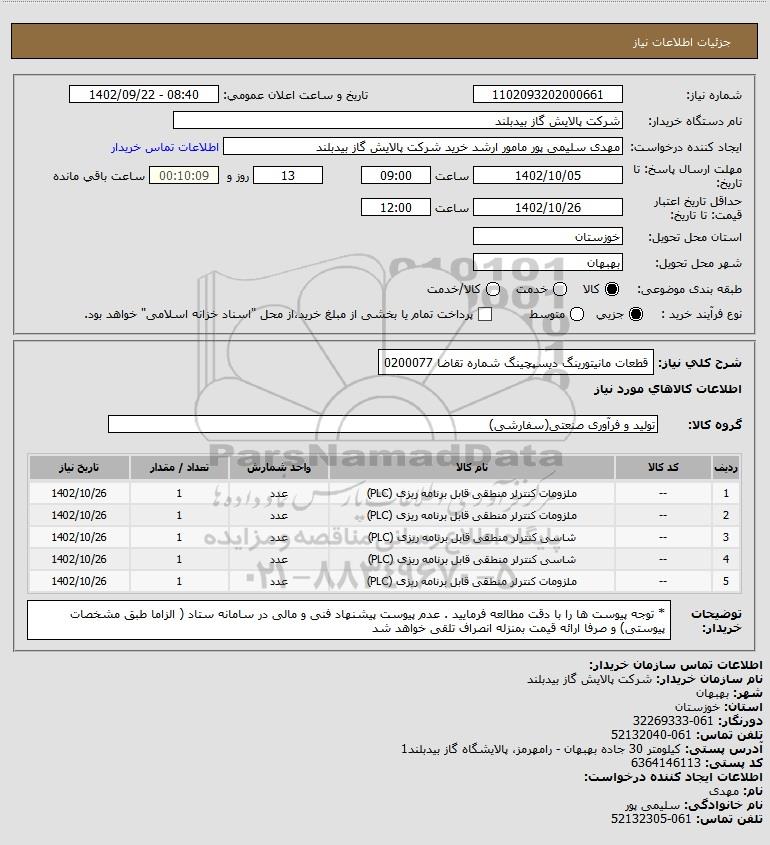This screenshot has height=845, width=770.
Task: Click the جزئیات اطلاعات نیاز header title
Action: coord(682,42)
